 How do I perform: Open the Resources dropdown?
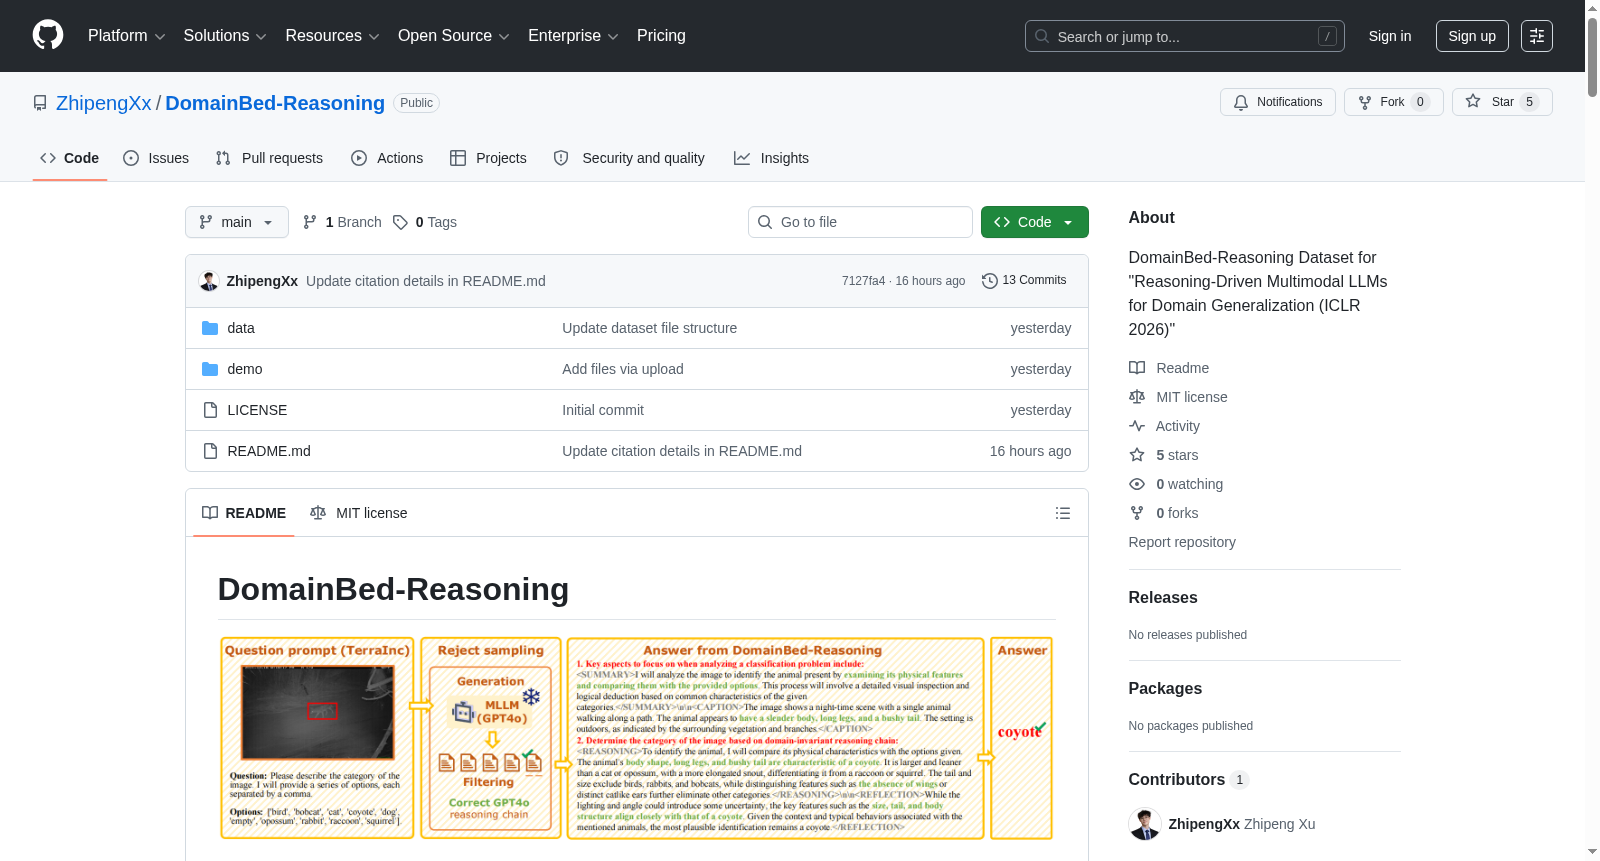click(x=332, y=36)
